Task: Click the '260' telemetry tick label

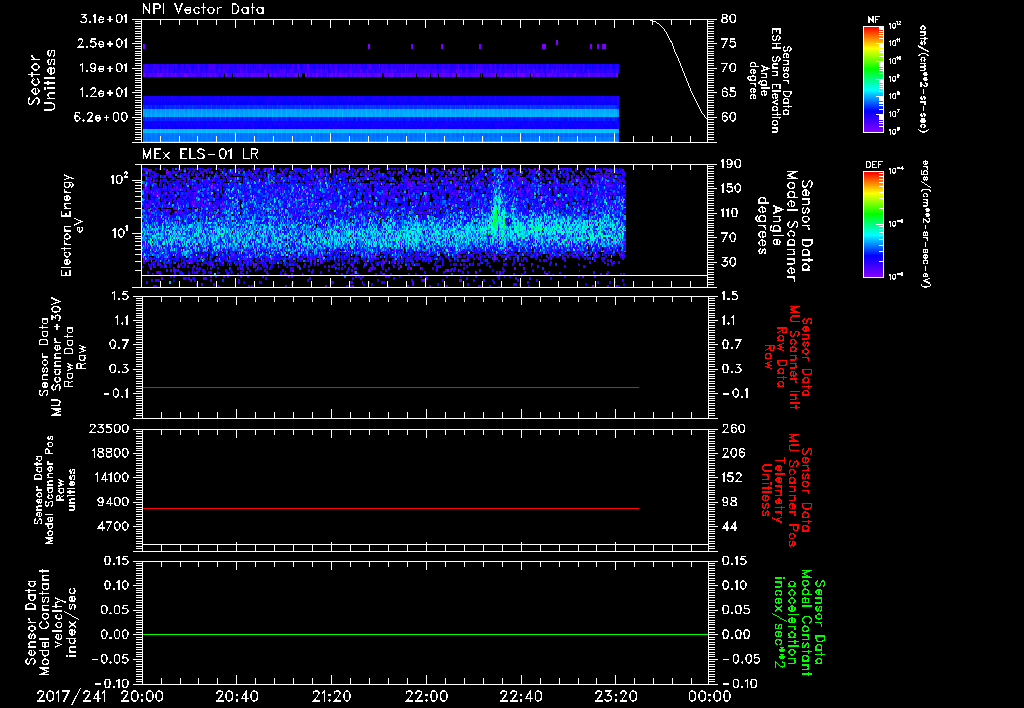Action: [732, 429]
